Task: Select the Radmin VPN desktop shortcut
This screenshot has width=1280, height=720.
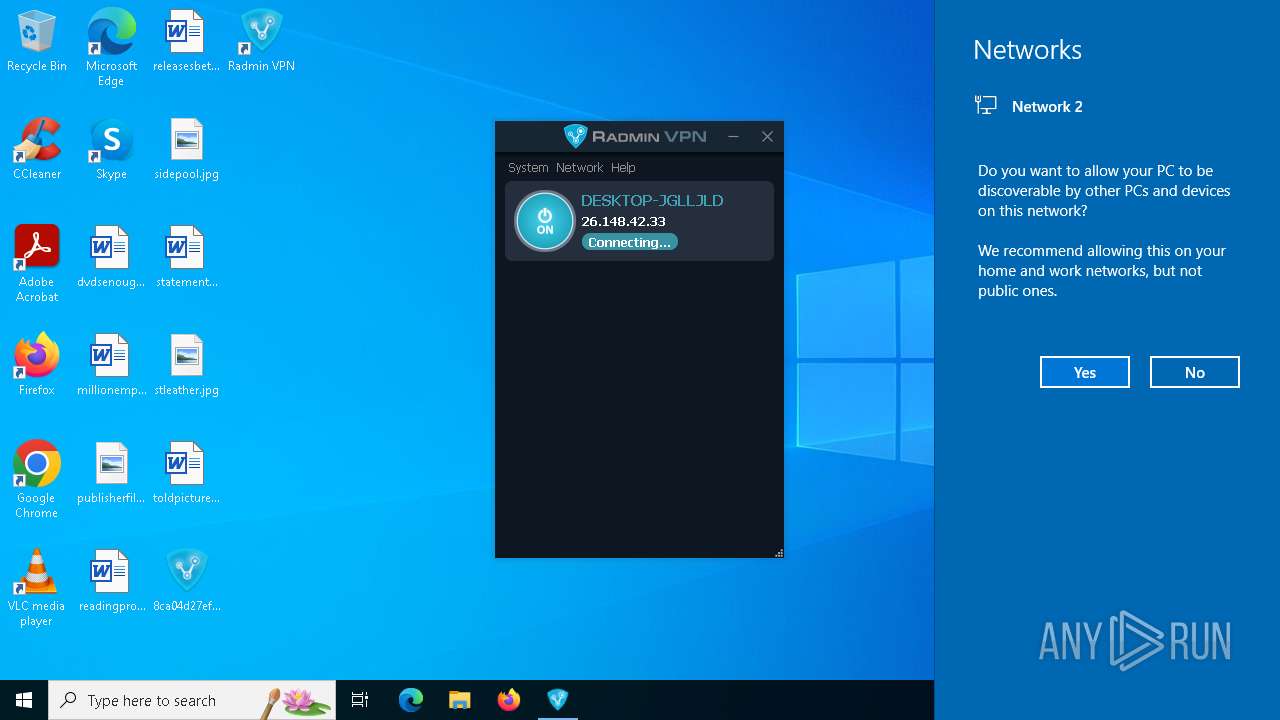Action: click(261, 42)
